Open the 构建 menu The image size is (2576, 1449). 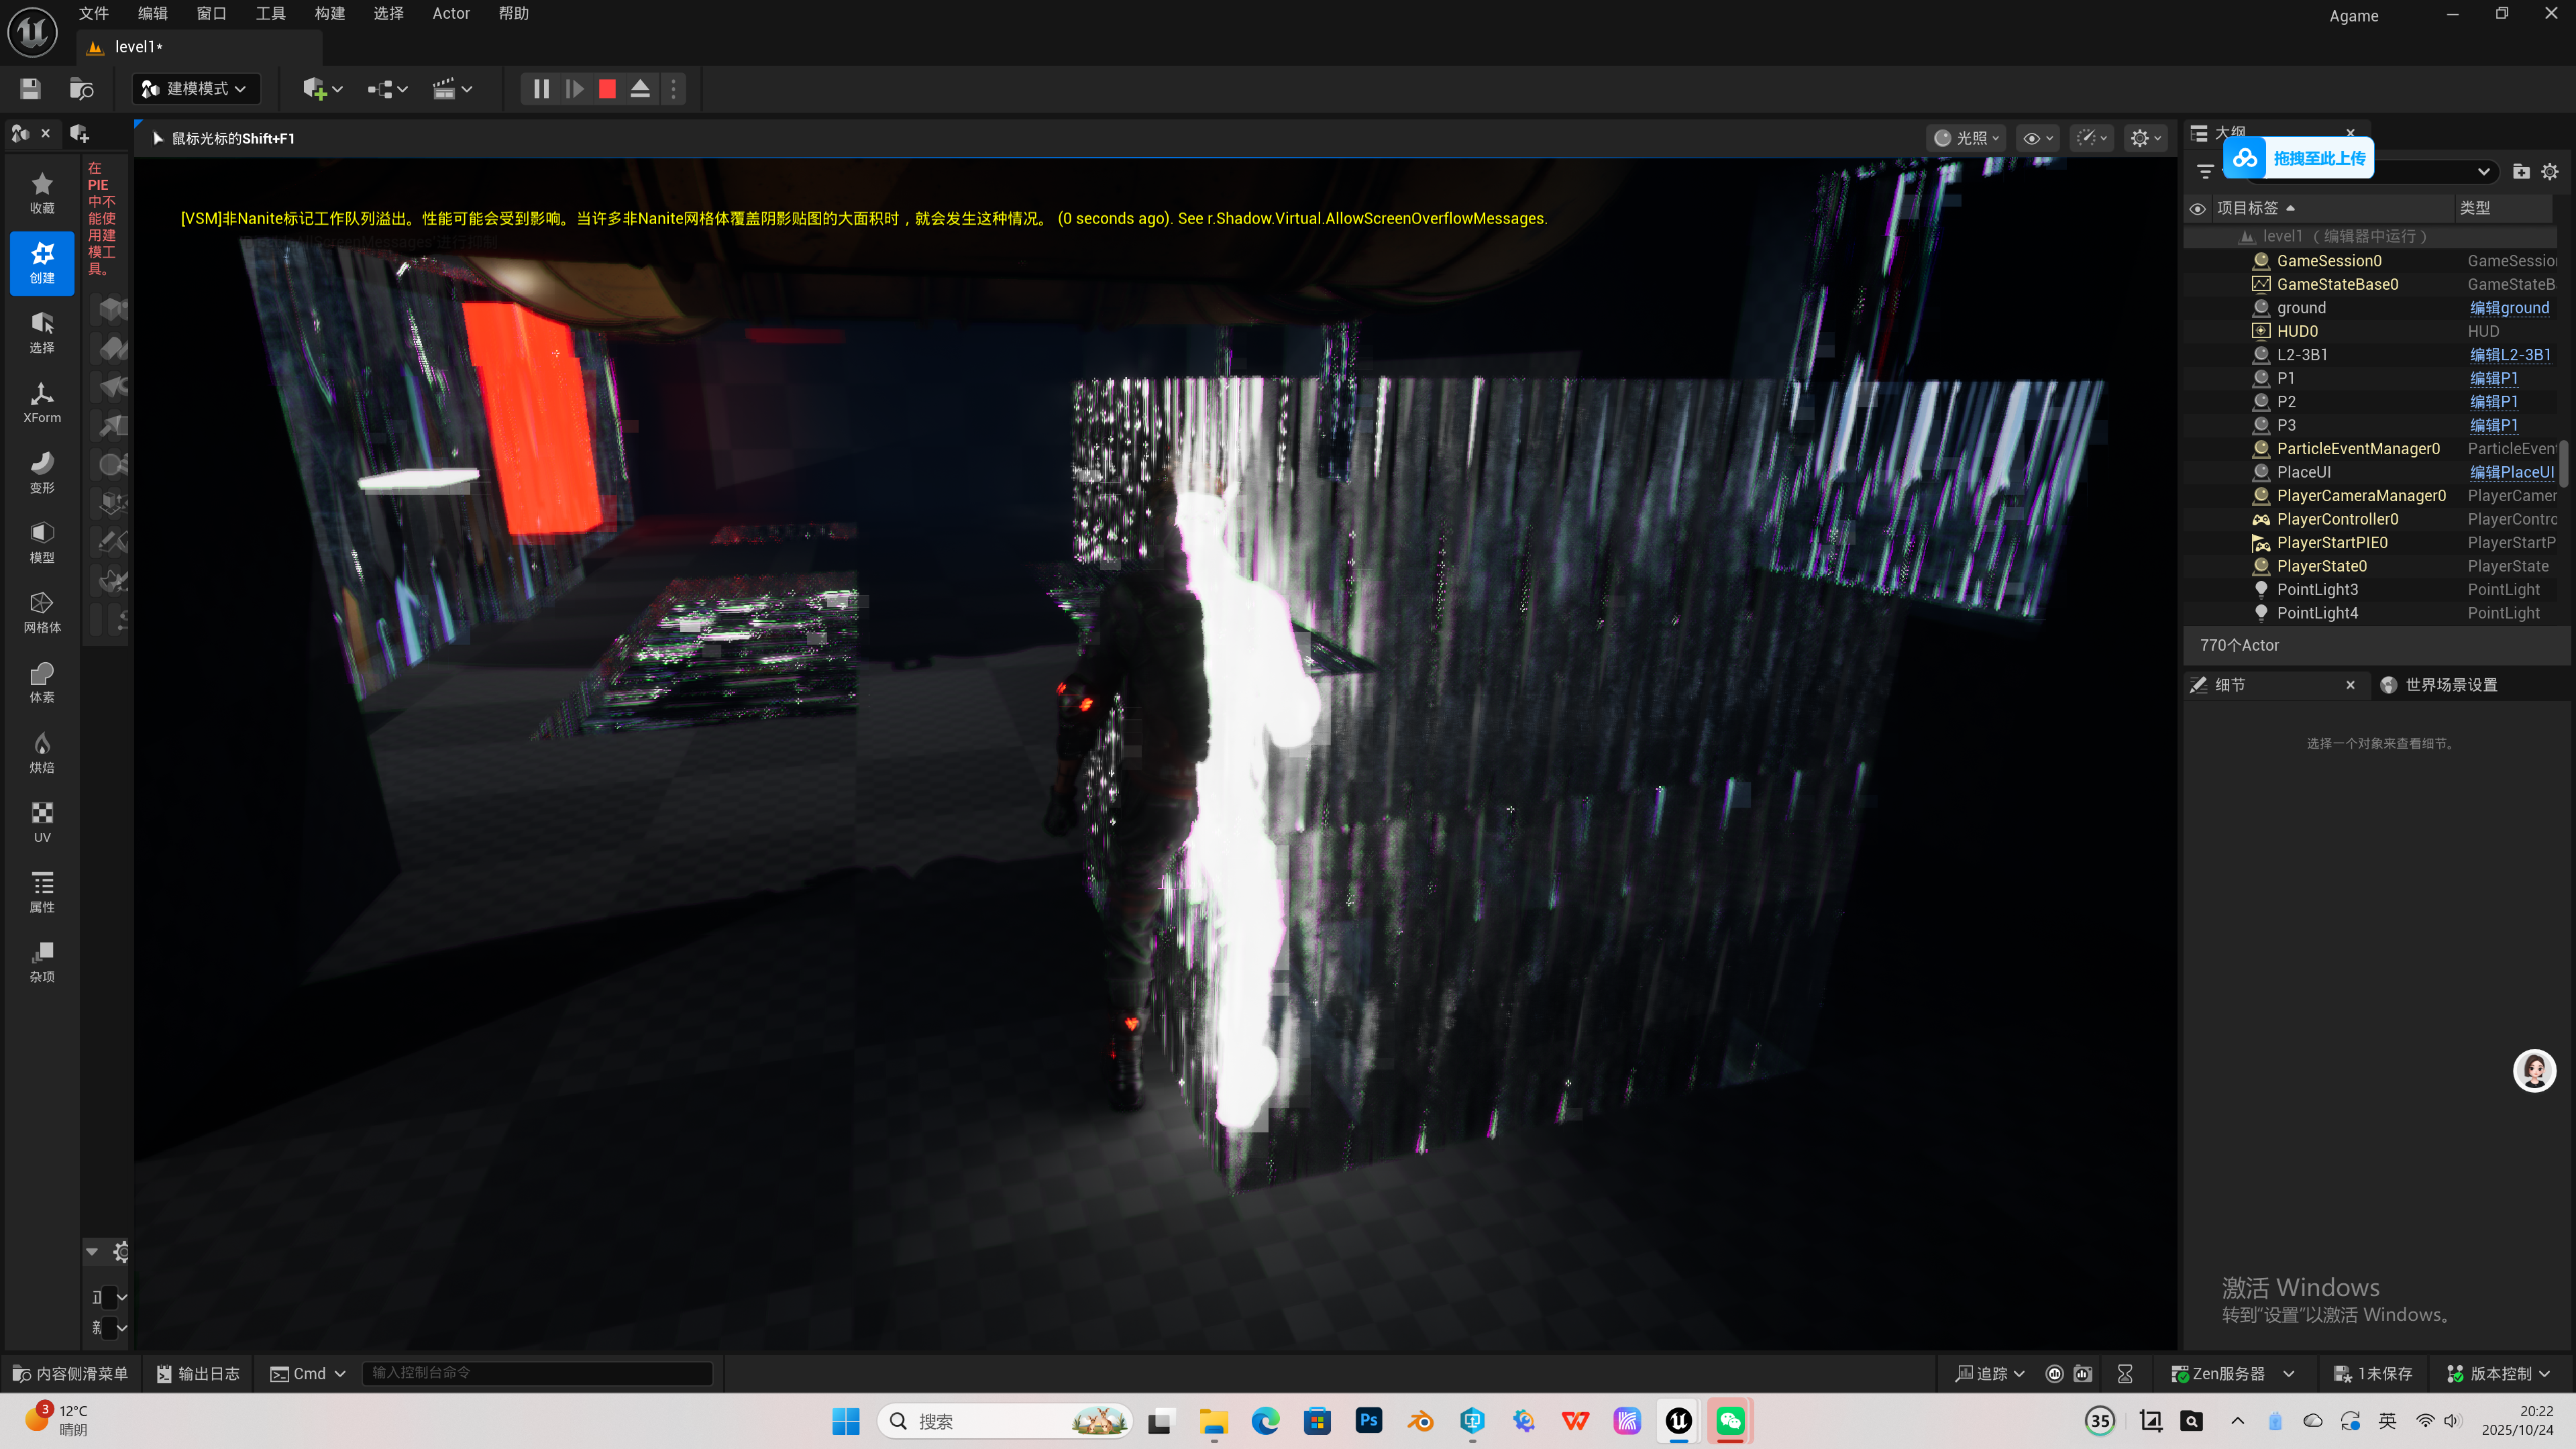pyautogui.click(x=329, y=14)
